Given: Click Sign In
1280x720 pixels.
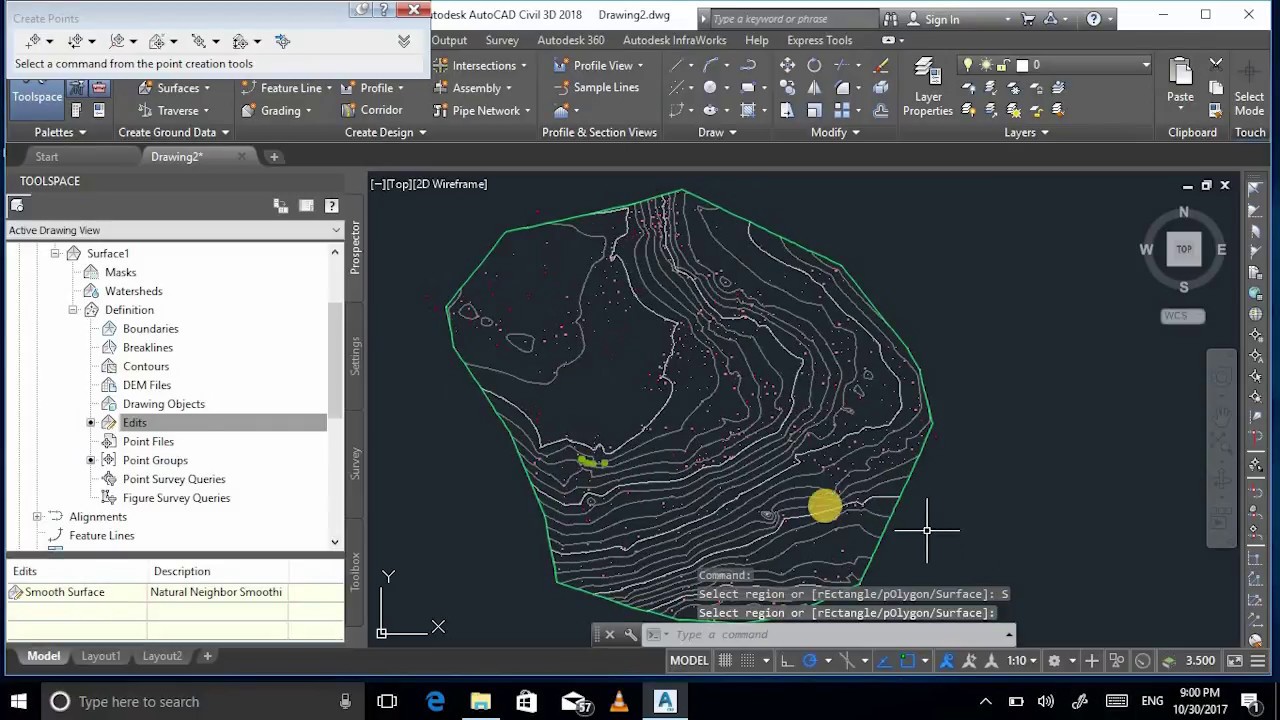Looking at the screenshot, I should tap(942, 18).
